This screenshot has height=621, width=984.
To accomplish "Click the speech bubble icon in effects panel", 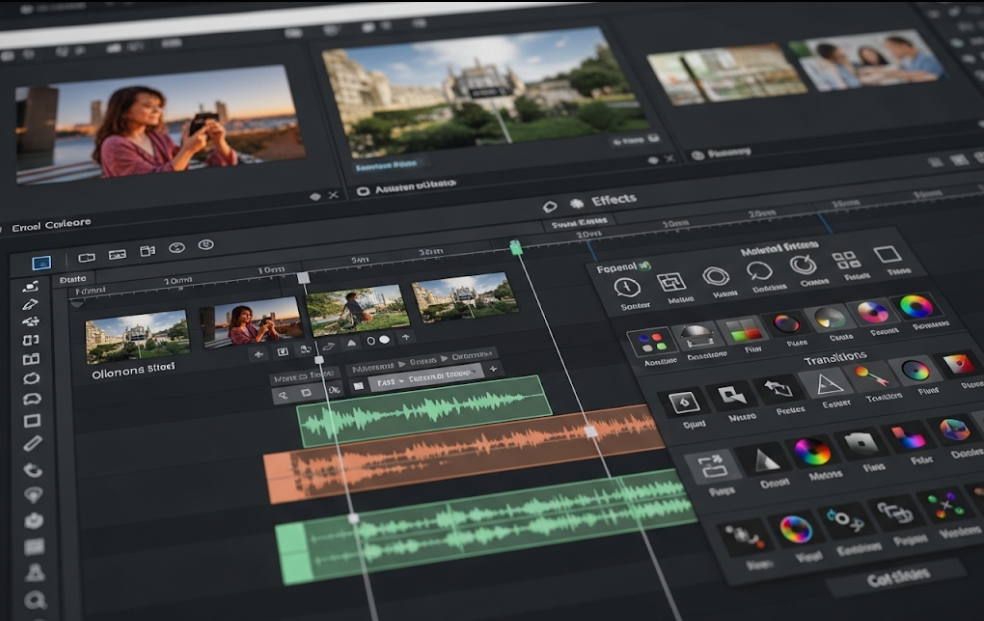I will [759, 271].
